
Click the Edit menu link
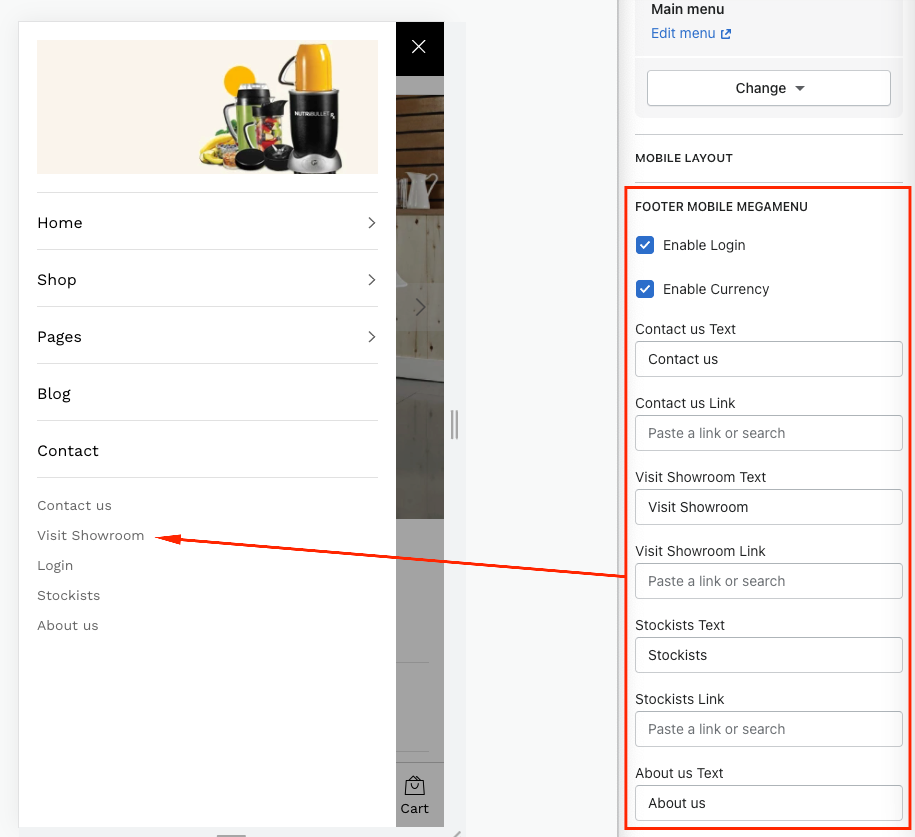(x=683, y=33)
